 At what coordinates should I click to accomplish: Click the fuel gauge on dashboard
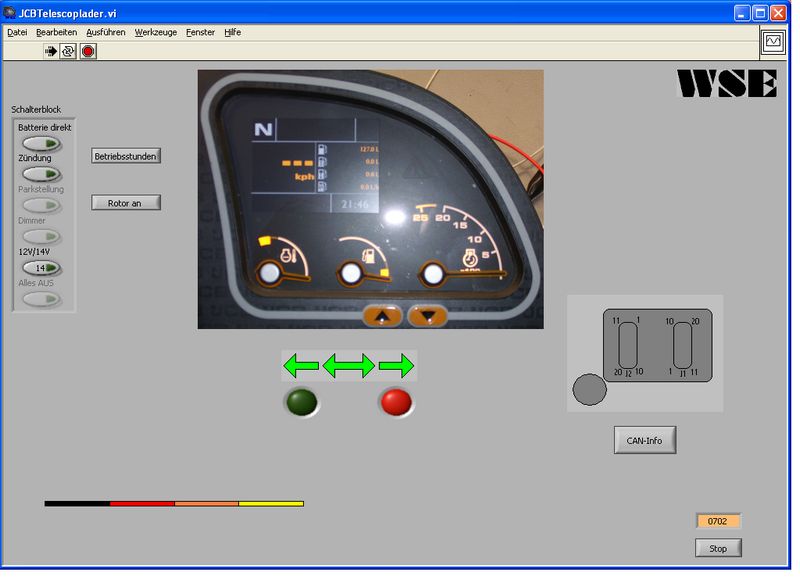[x=363, y=261]
